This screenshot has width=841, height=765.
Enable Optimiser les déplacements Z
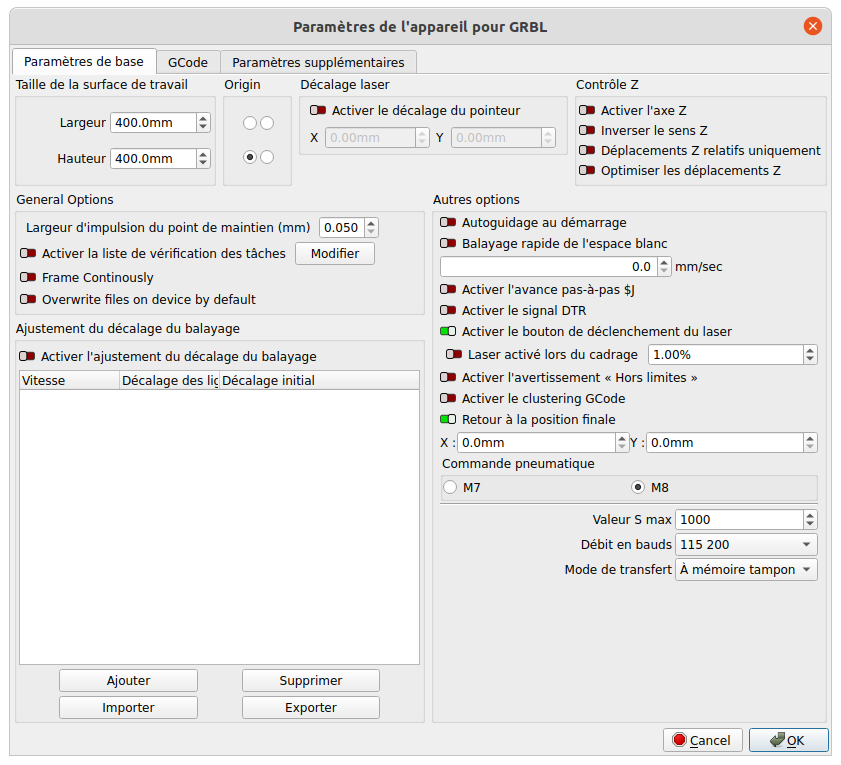[x=587, y=171]
